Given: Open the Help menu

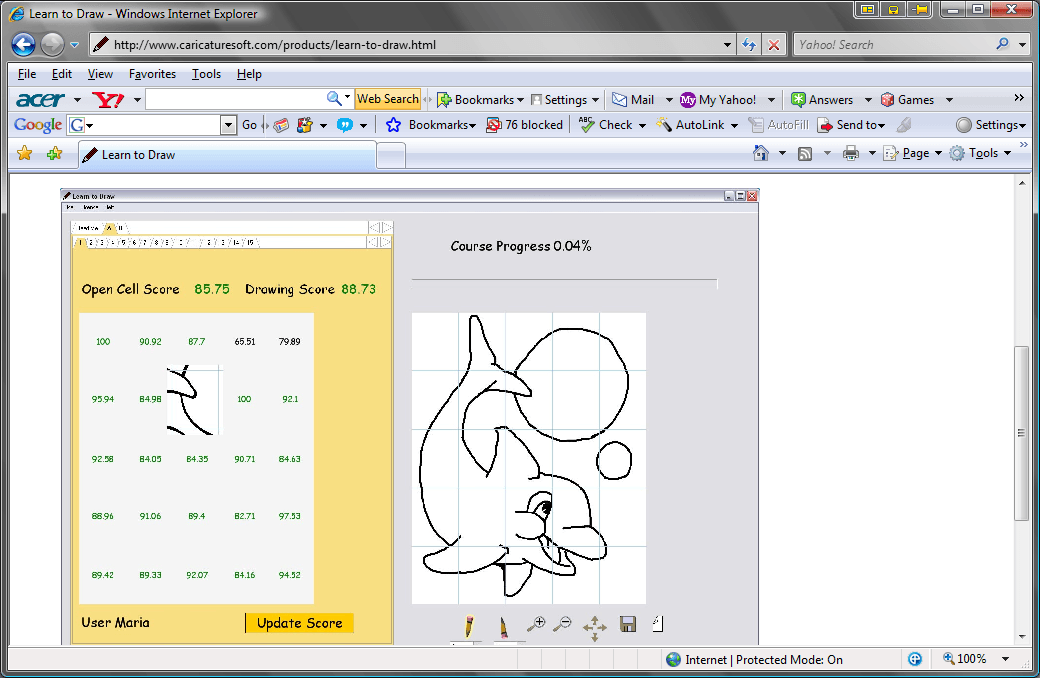Looking at the screenshot, I should click(249, 74).
